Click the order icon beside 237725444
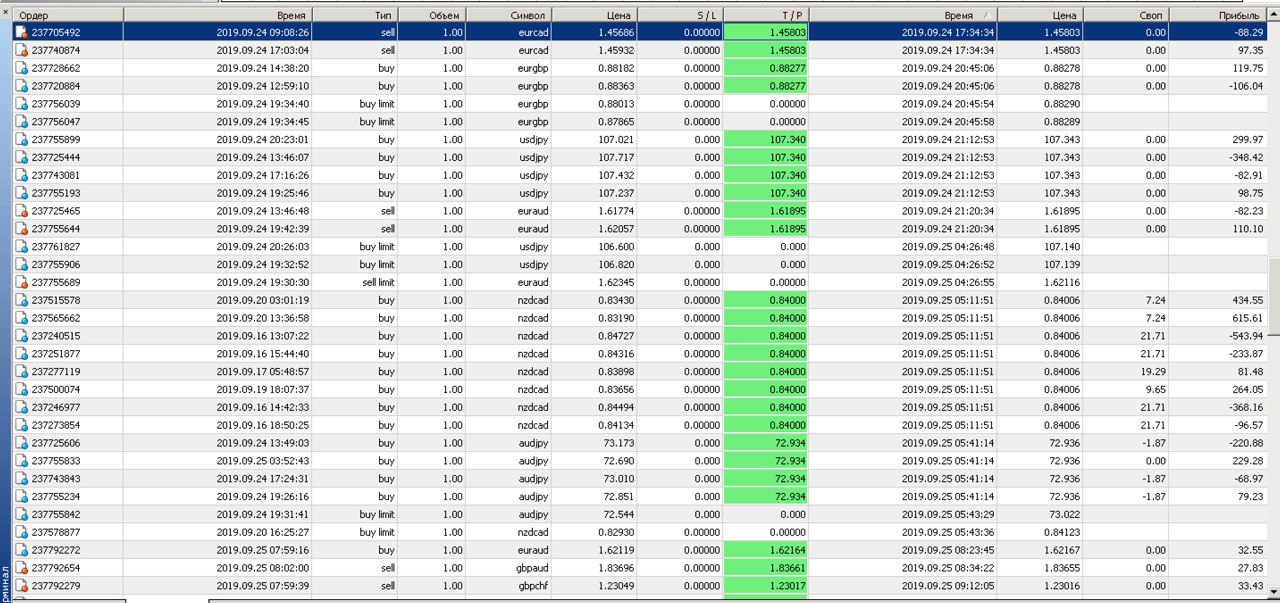The height and width of the screenshot is (603, 1280). click(21, 157)
